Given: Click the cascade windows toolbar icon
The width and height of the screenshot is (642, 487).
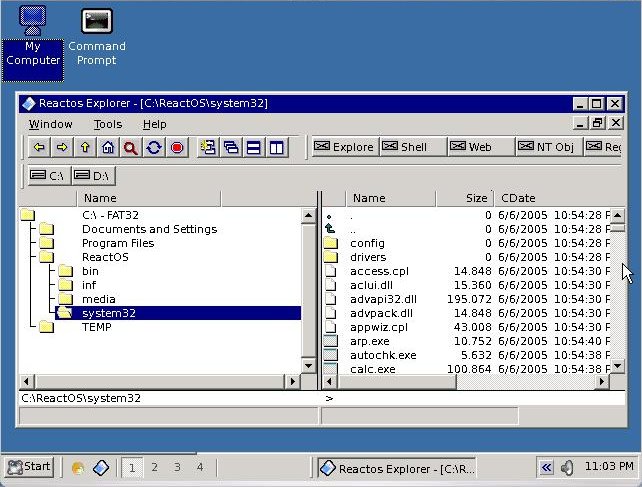Looking at the screenshot, I should pyautogui.click(x=231, y=147).
